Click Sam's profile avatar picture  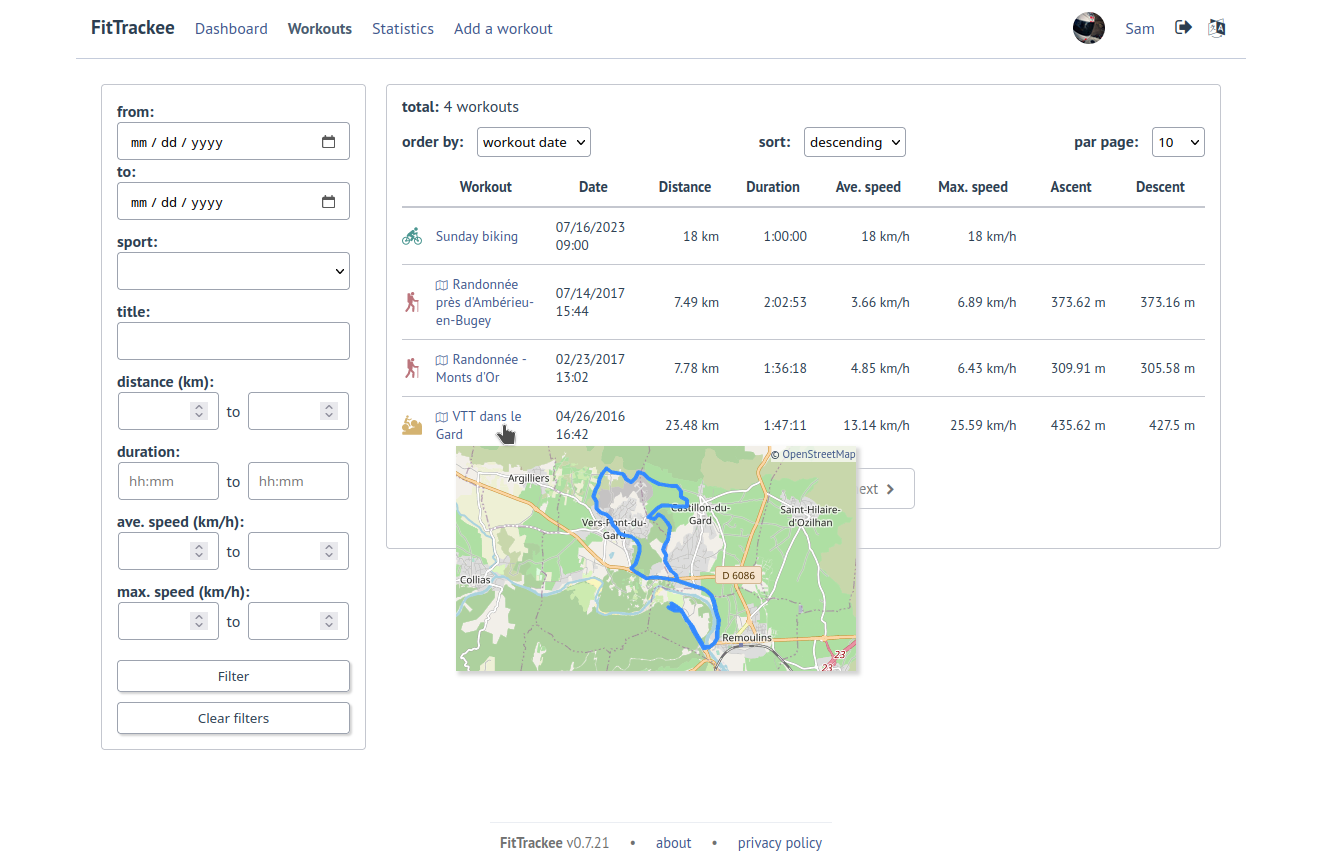coord(1088,28)
